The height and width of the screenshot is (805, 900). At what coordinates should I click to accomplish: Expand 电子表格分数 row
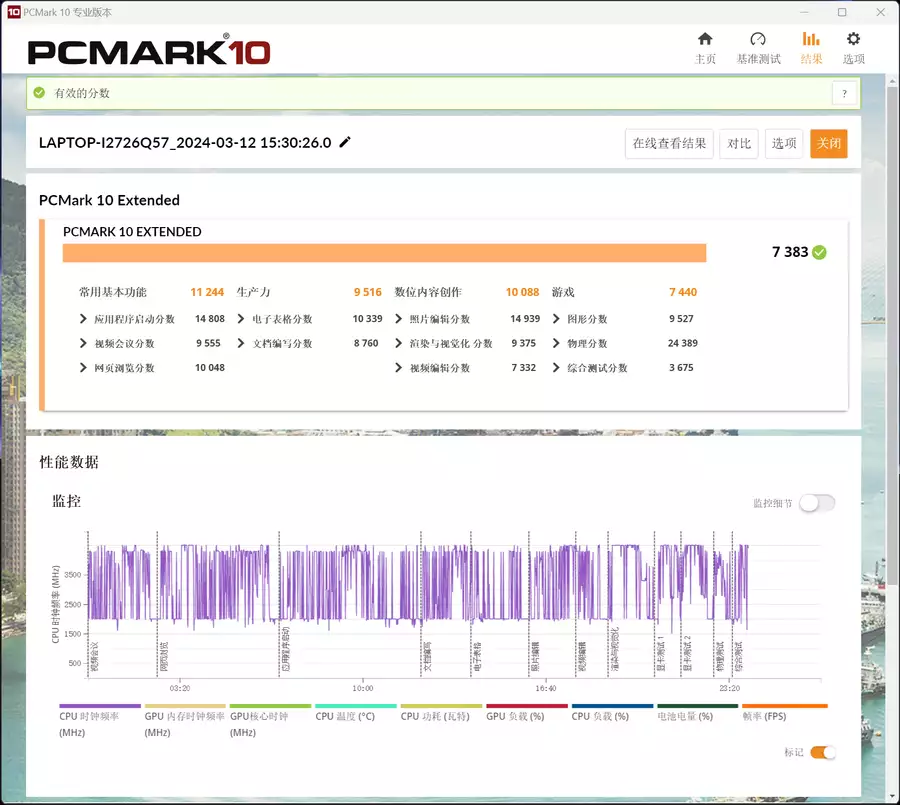tap(241, 319)
